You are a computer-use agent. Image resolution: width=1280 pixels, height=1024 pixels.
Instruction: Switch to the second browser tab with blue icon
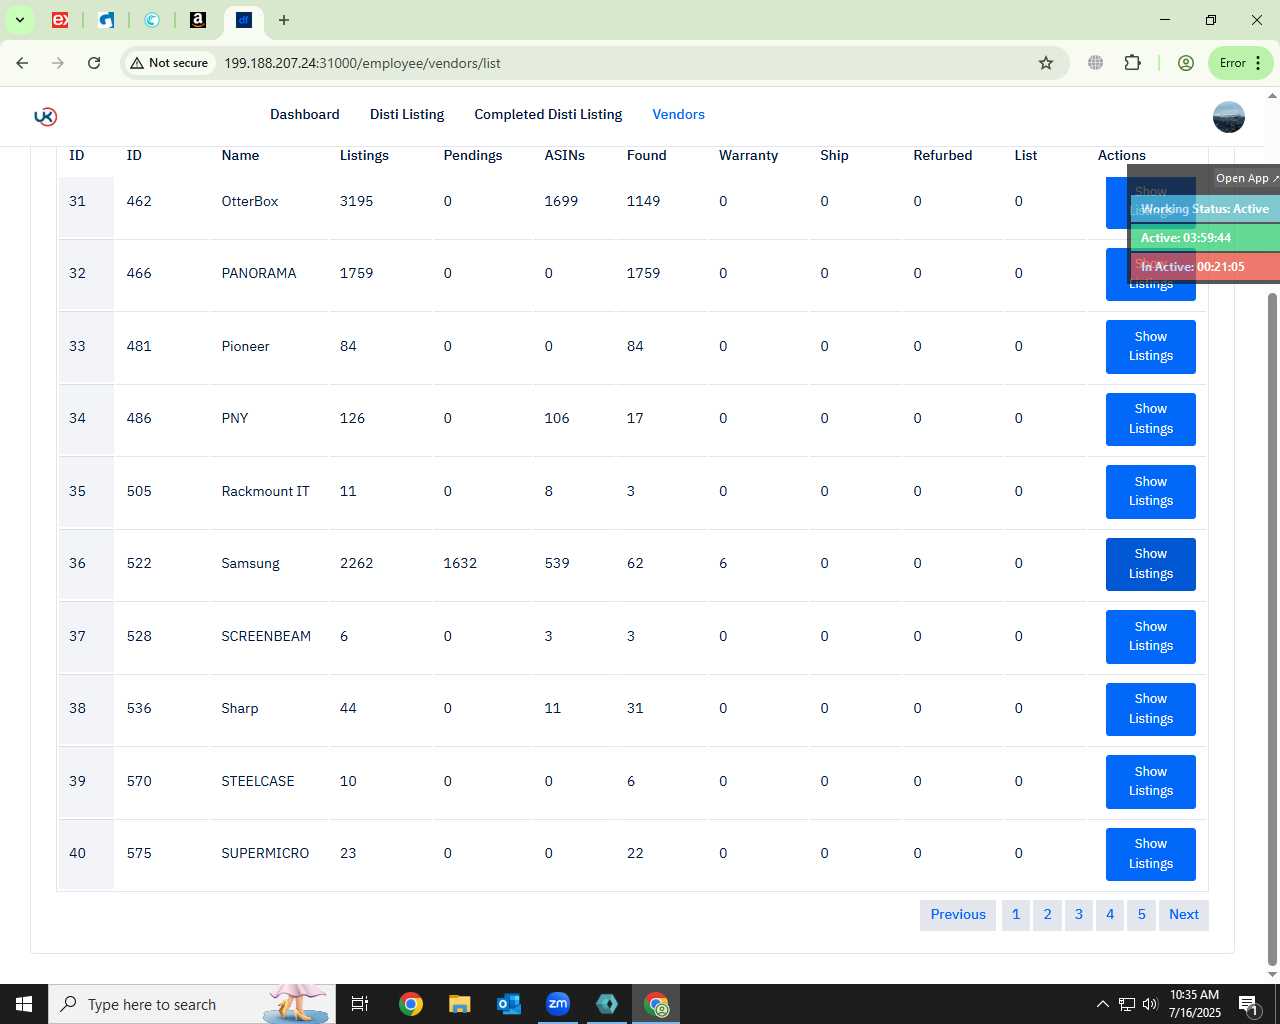pyautogui.click(x=106, y=20)
